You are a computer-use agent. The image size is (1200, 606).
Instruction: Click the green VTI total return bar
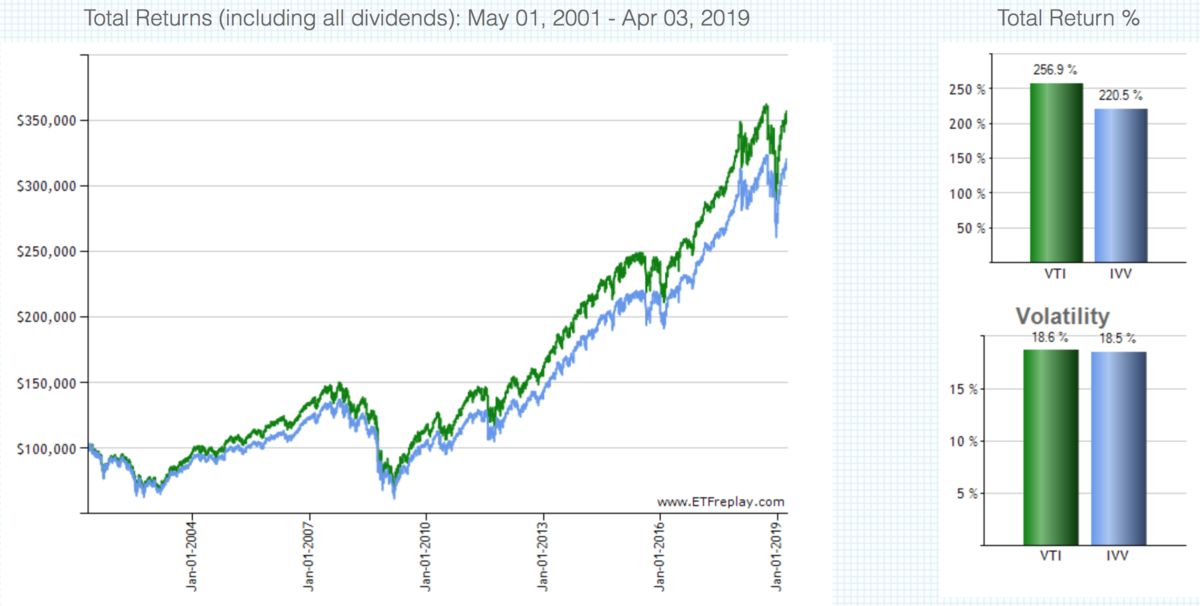coord(1056,173)
